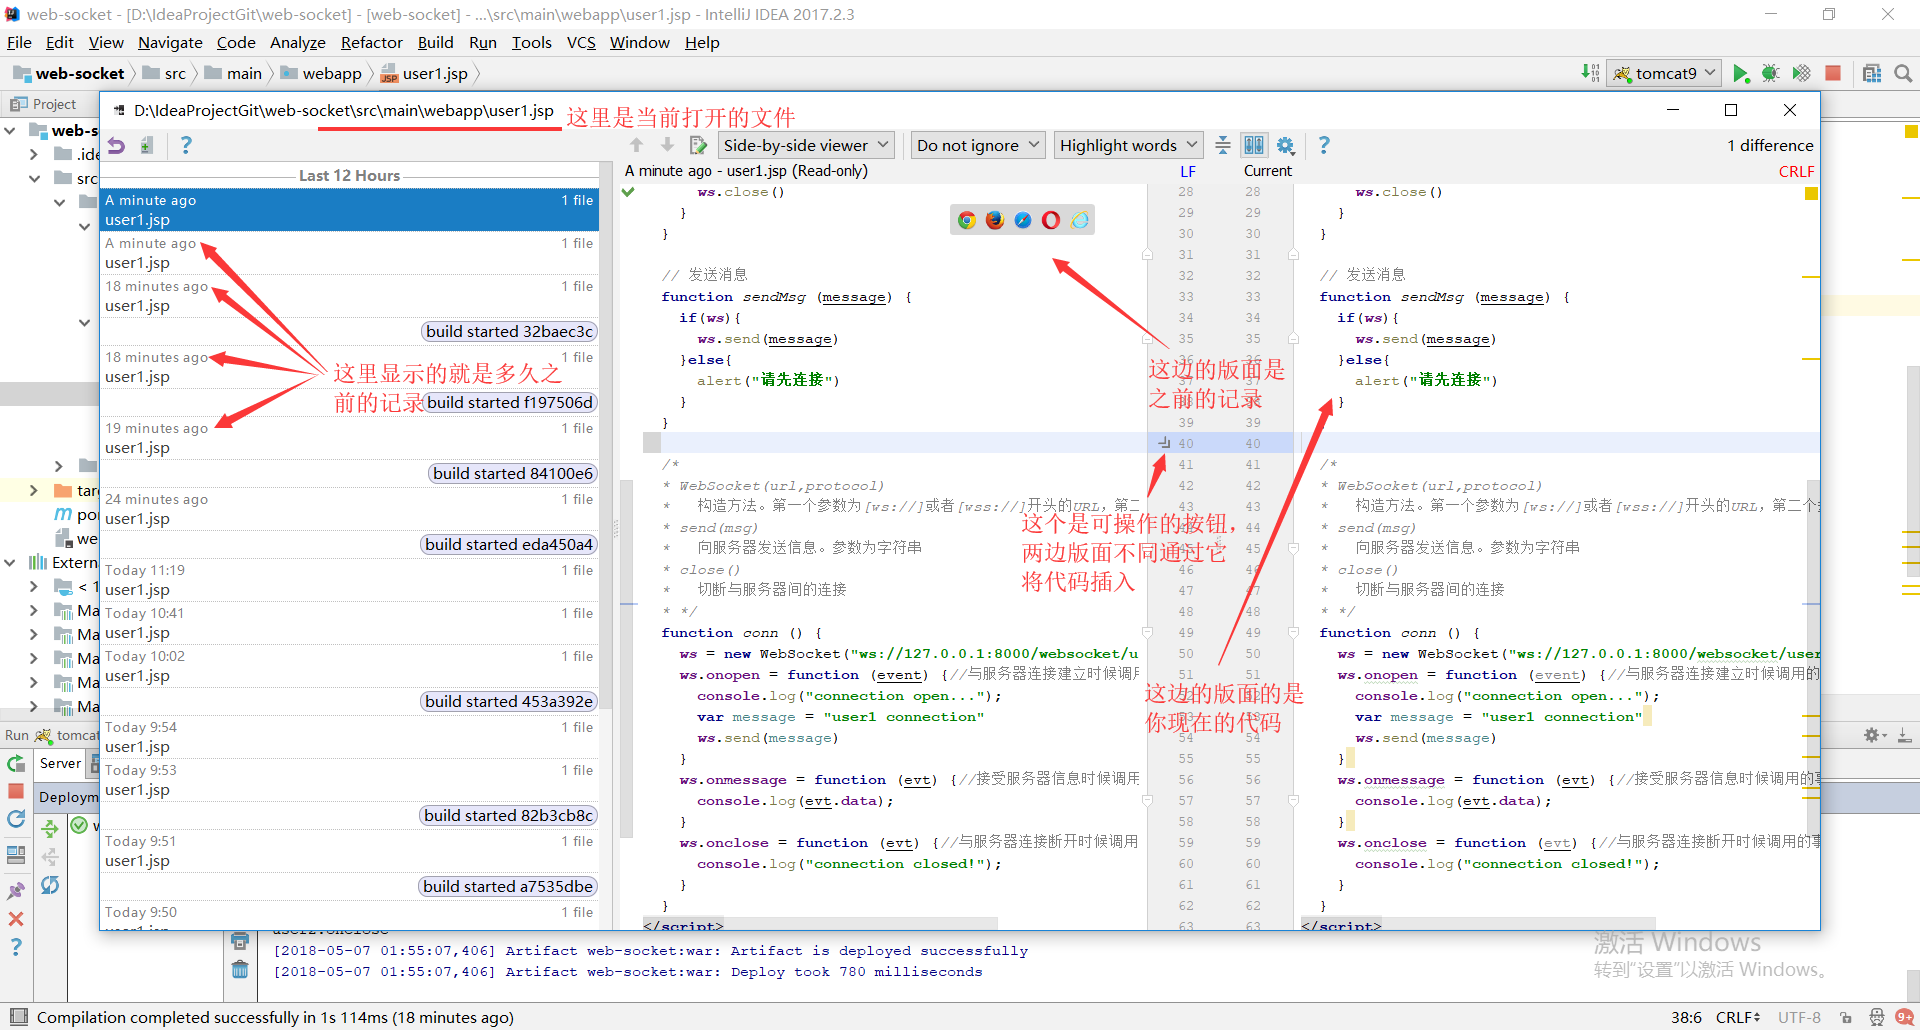Screen dimensions: 1920x1030
Task: Click the Deploy All green arrows icon
Action: coord(50,828)
